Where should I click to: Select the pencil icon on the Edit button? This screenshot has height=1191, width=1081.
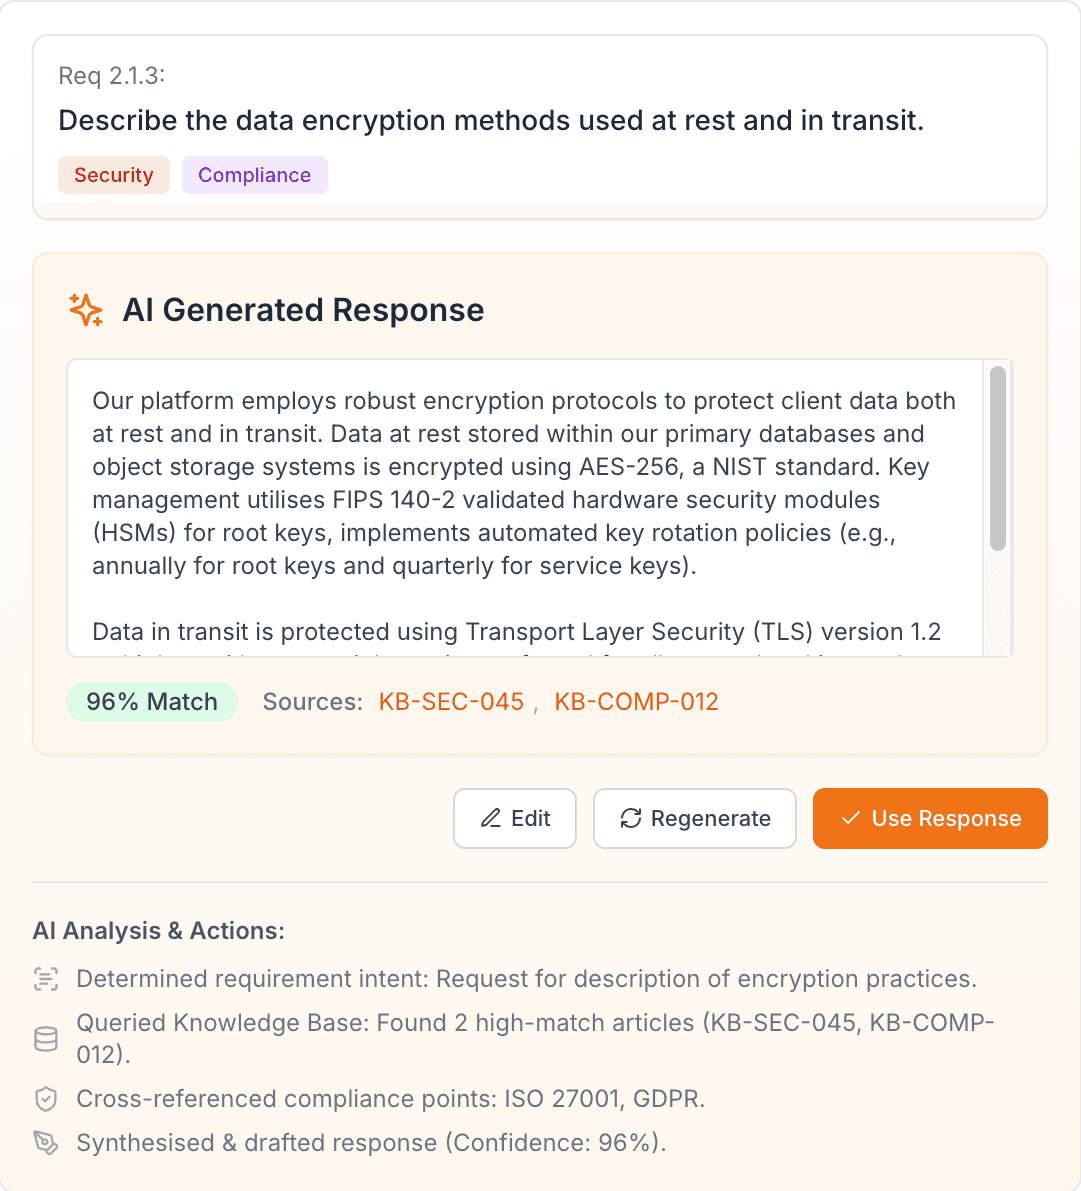[493, 818]
